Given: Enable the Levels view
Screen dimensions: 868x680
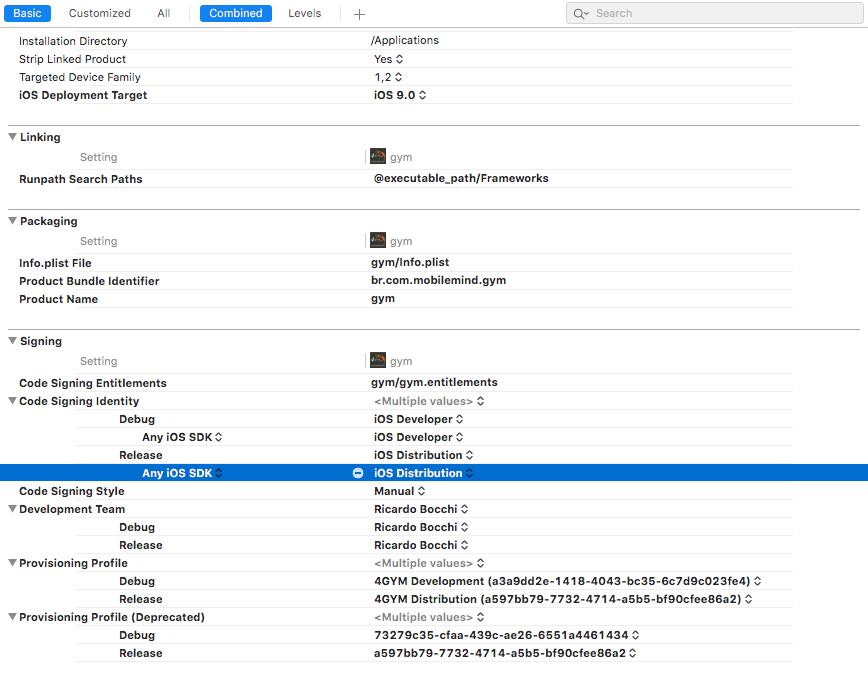Looking at the screenshot, I should click(x=305, y=14).
